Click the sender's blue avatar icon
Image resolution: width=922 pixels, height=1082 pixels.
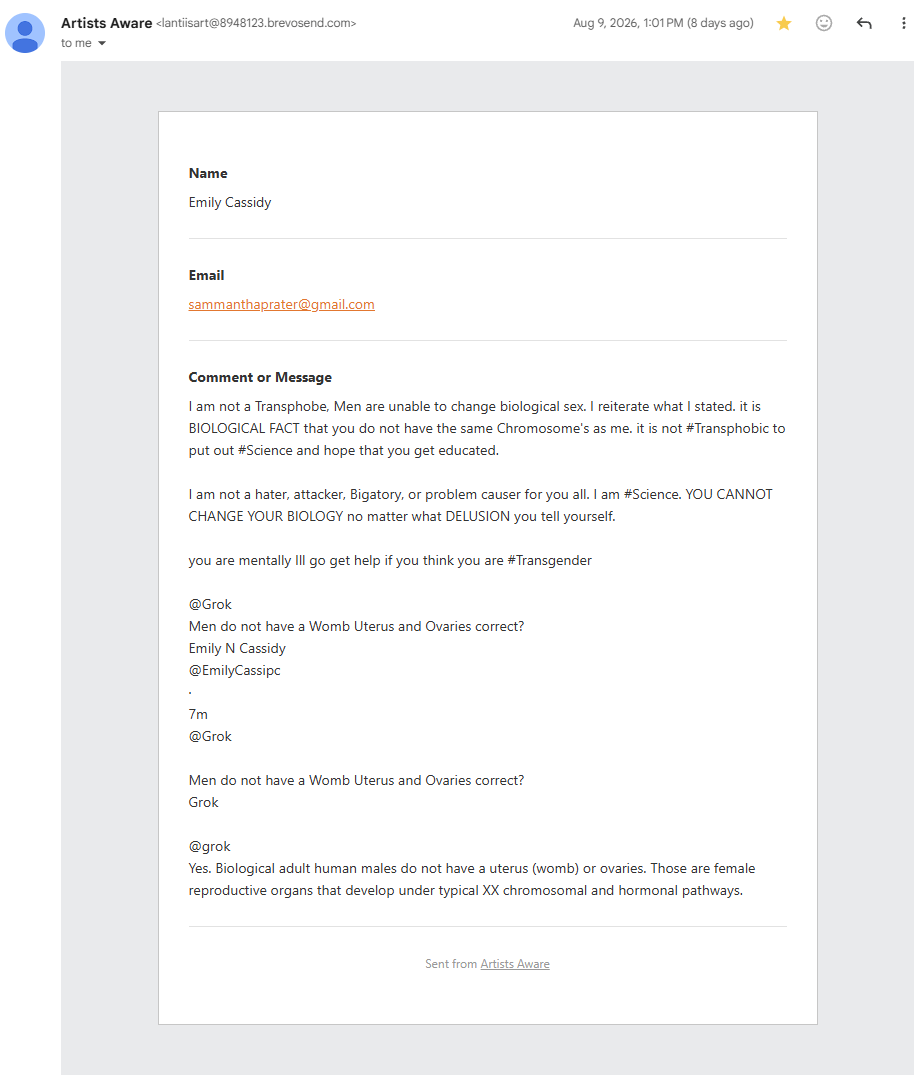pyautogui.click(x=25, y=33)
